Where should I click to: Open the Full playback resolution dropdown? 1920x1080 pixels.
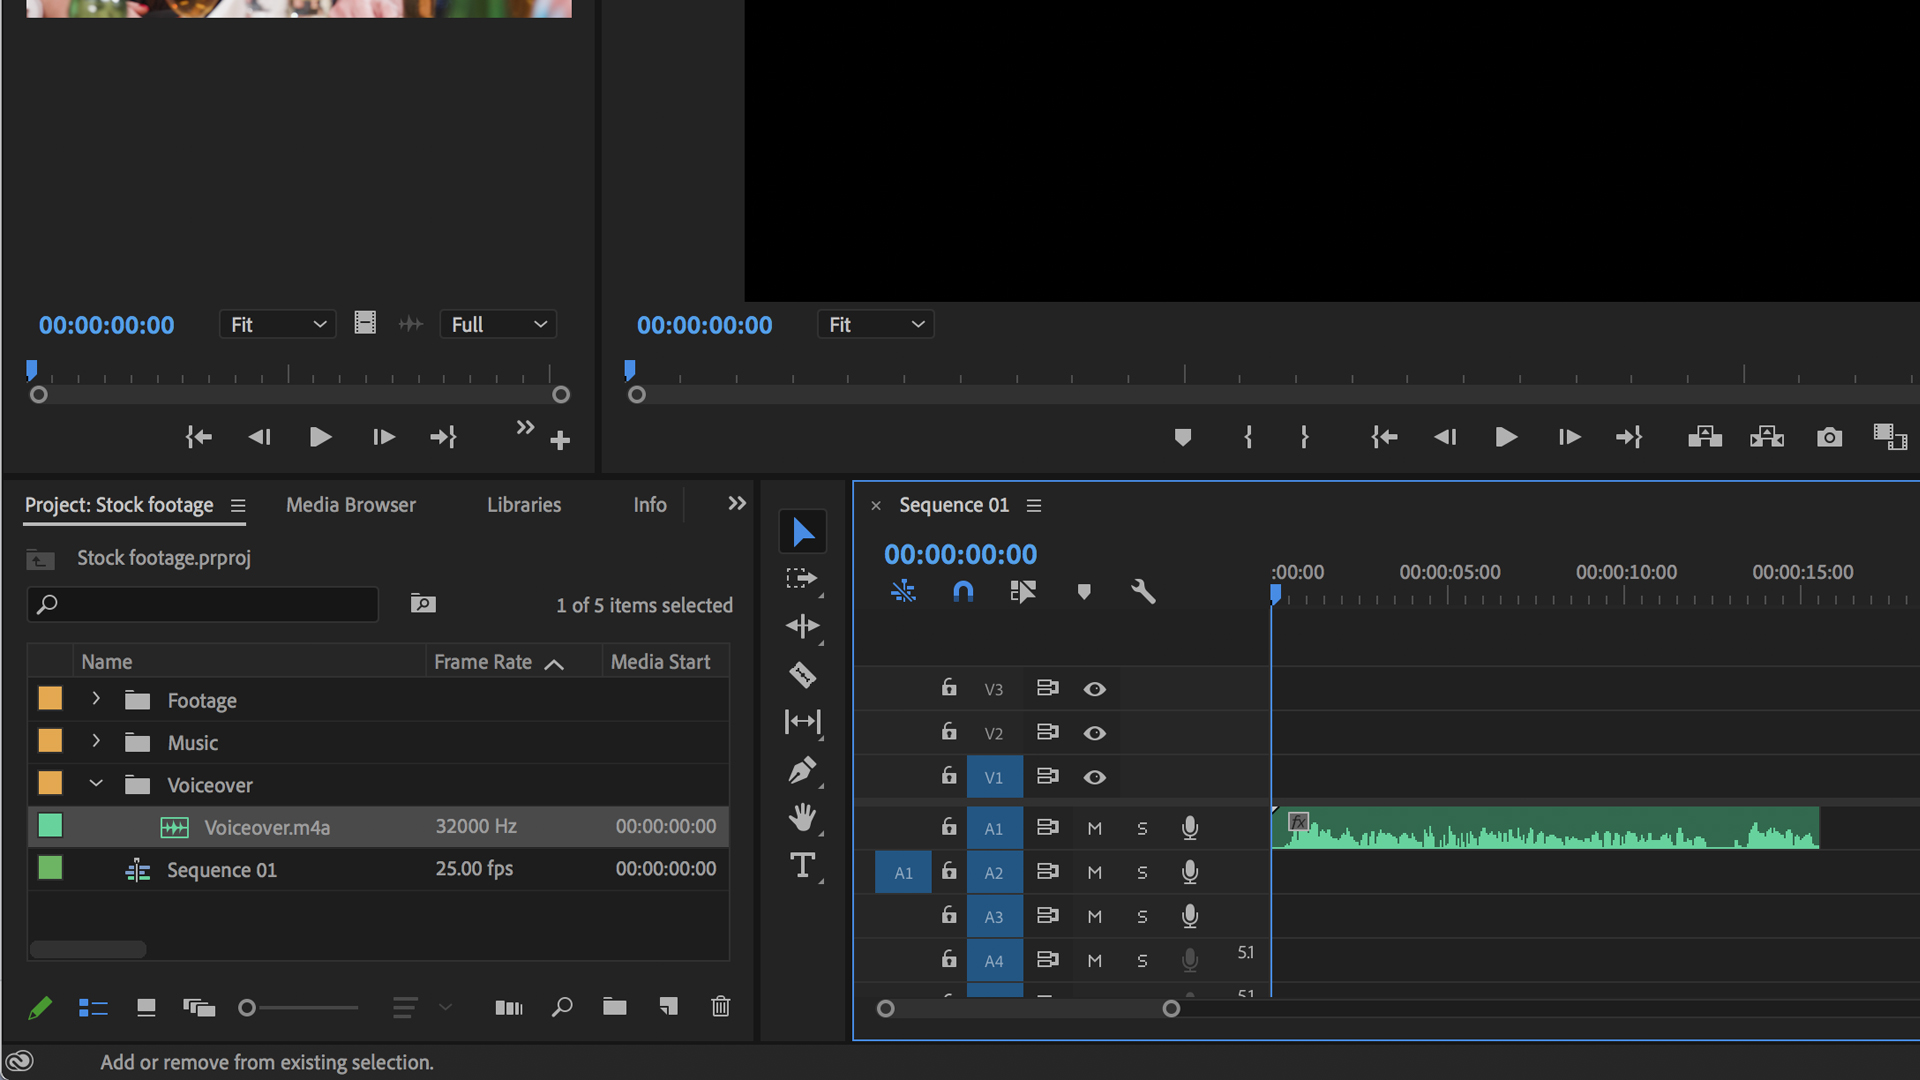498,324
